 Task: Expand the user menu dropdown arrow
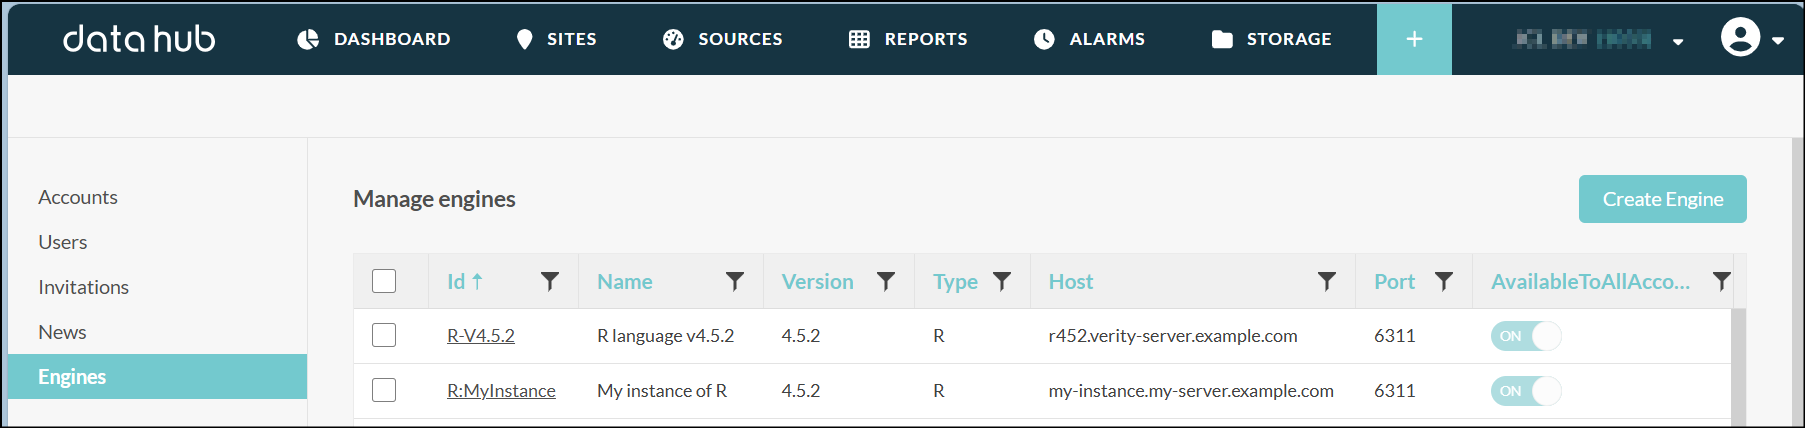click(x=1778, y=41)
